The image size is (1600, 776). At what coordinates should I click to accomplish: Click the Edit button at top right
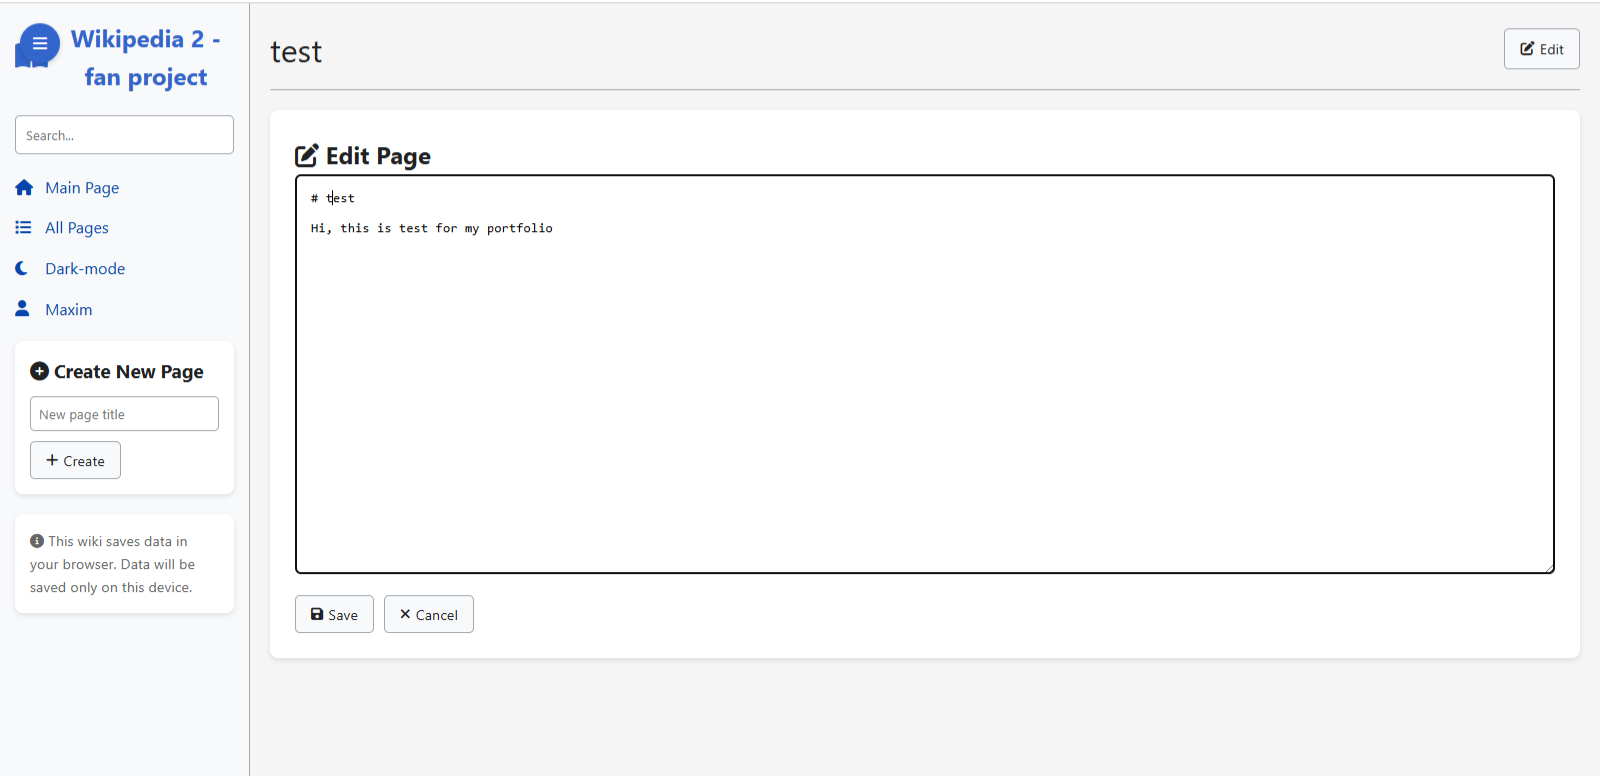[1541, 49]
